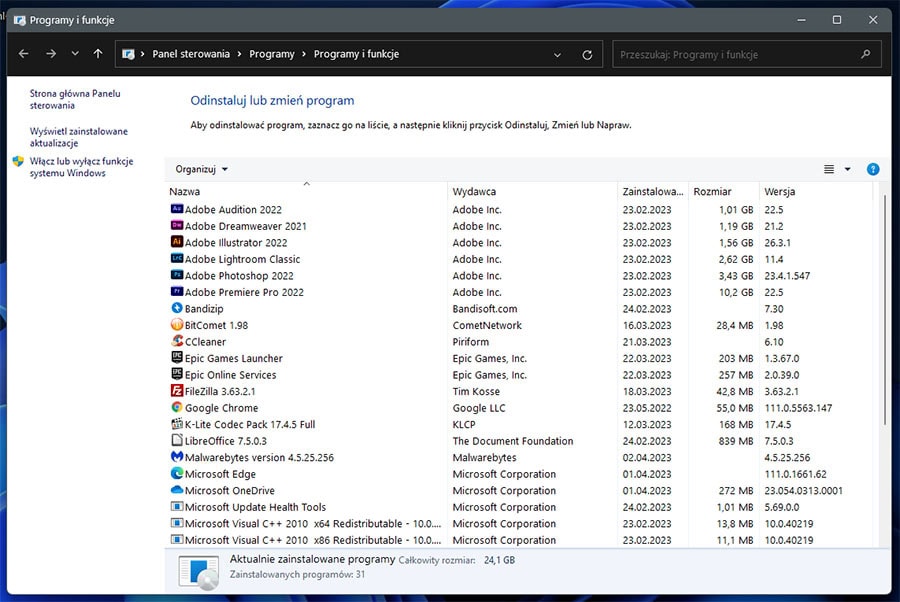Click the K-Lite Codec Pack icon

[x=177, y=424]
